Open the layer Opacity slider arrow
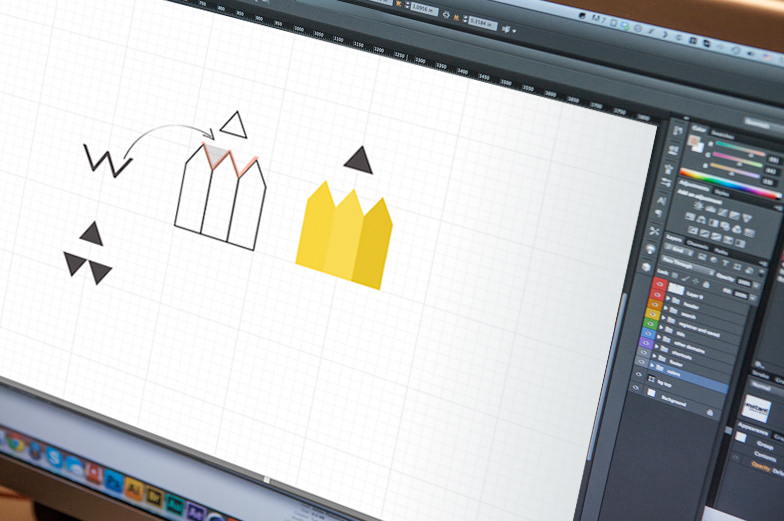The width and height of the screenshot is (784, 521). coord(756,285)
